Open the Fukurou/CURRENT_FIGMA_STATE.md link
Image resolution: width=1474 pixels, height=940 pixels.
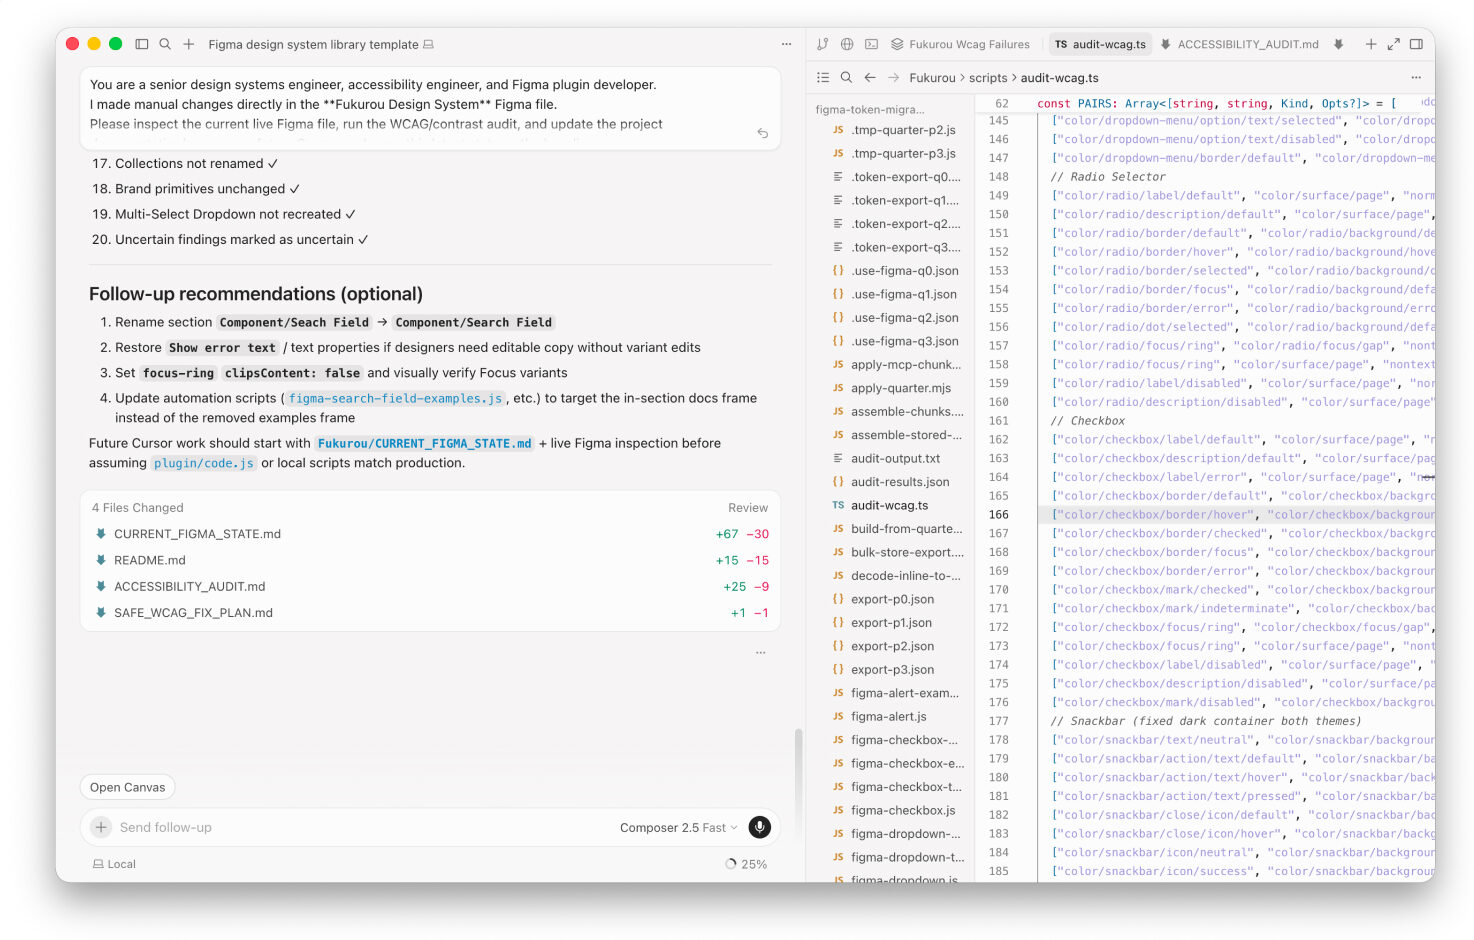[424, 443]
